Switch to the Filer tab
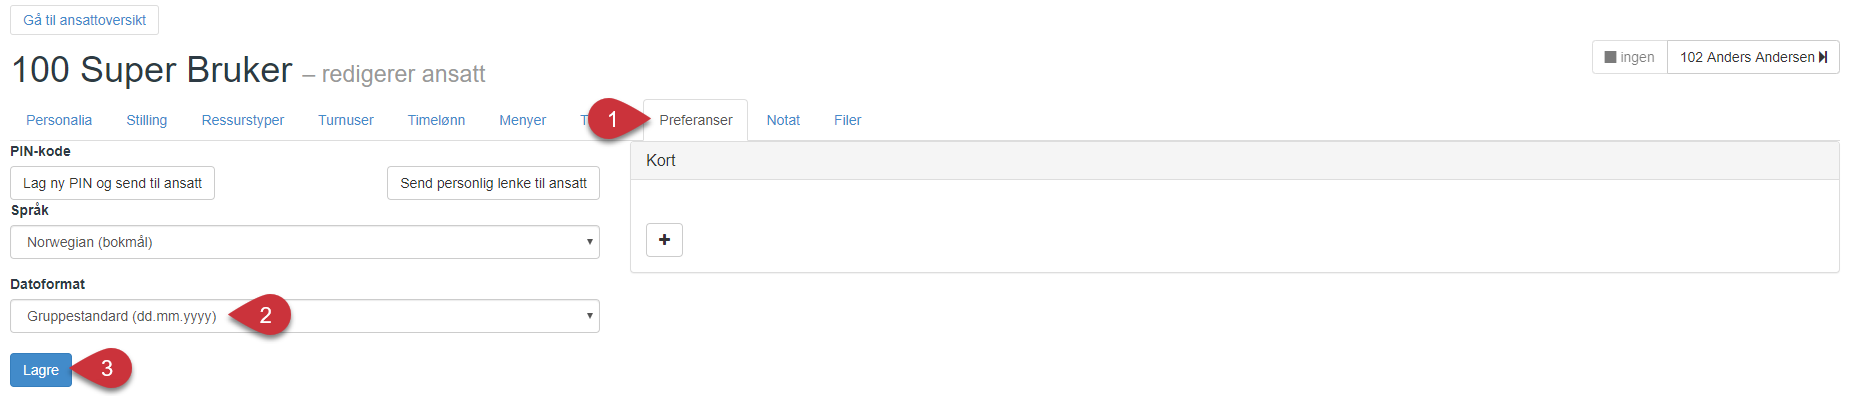Viewport: 1854px width, 396px height. pyautogui.click(x=847, y=120)
